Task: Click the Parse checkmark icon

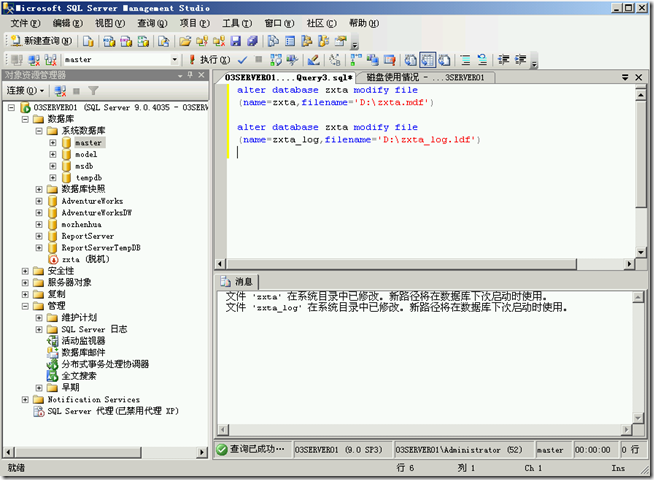Action: tap(242, 60)
